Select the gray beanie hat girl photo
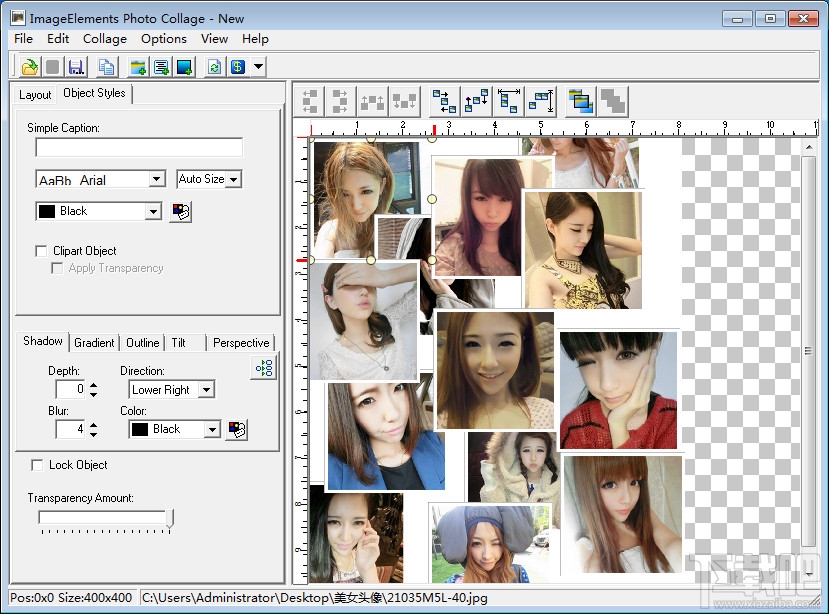Viewport: 829px width, 614px height. click(492, 544)
